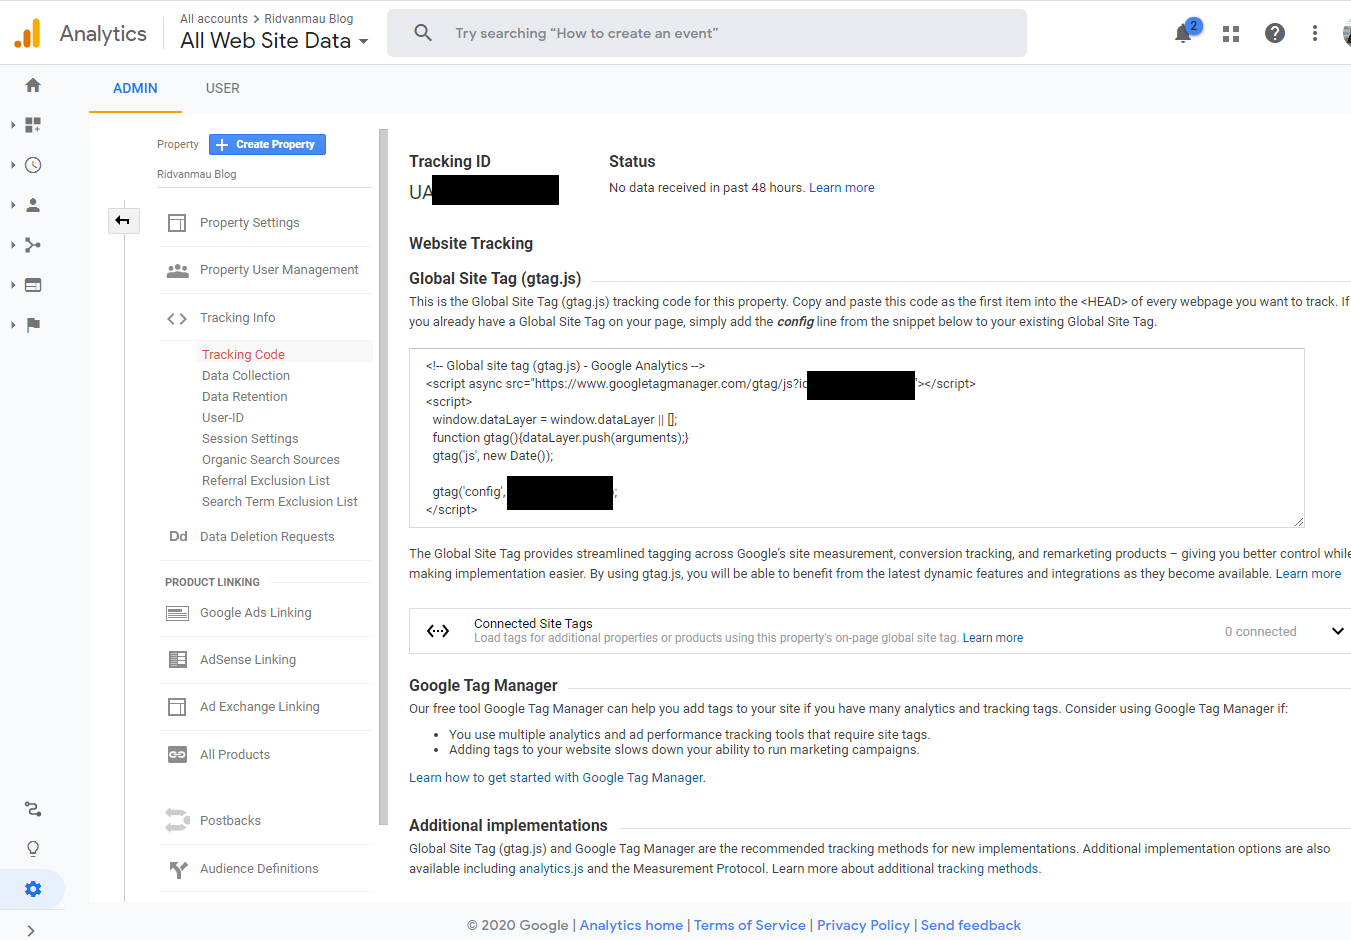Click the Admin gear icon
The width and height of the screenshot is (1351, 940).
[33, 889]
